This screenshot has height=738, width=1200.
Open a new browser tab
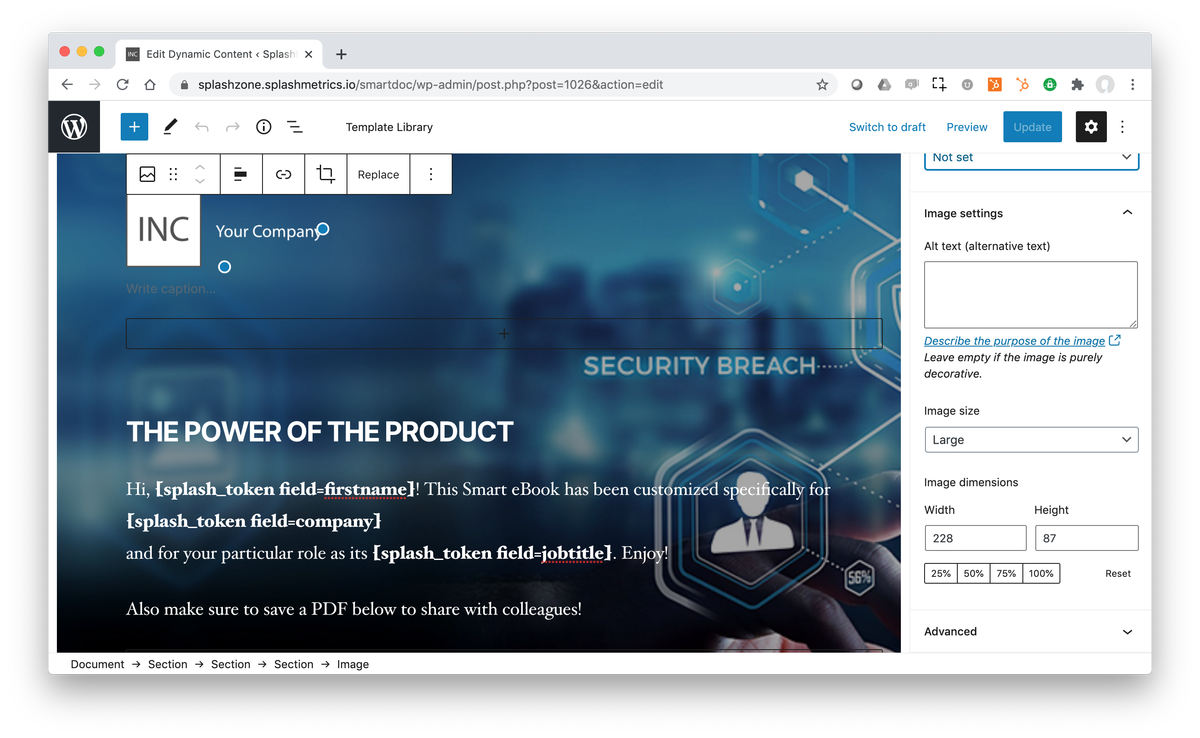341,54
